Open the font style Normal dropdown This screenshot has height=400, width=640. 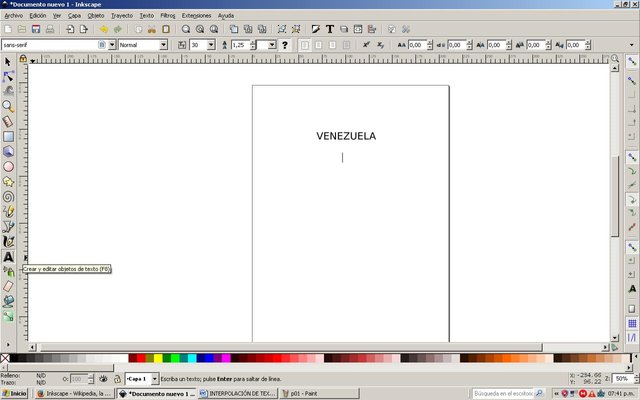[163, 45]
